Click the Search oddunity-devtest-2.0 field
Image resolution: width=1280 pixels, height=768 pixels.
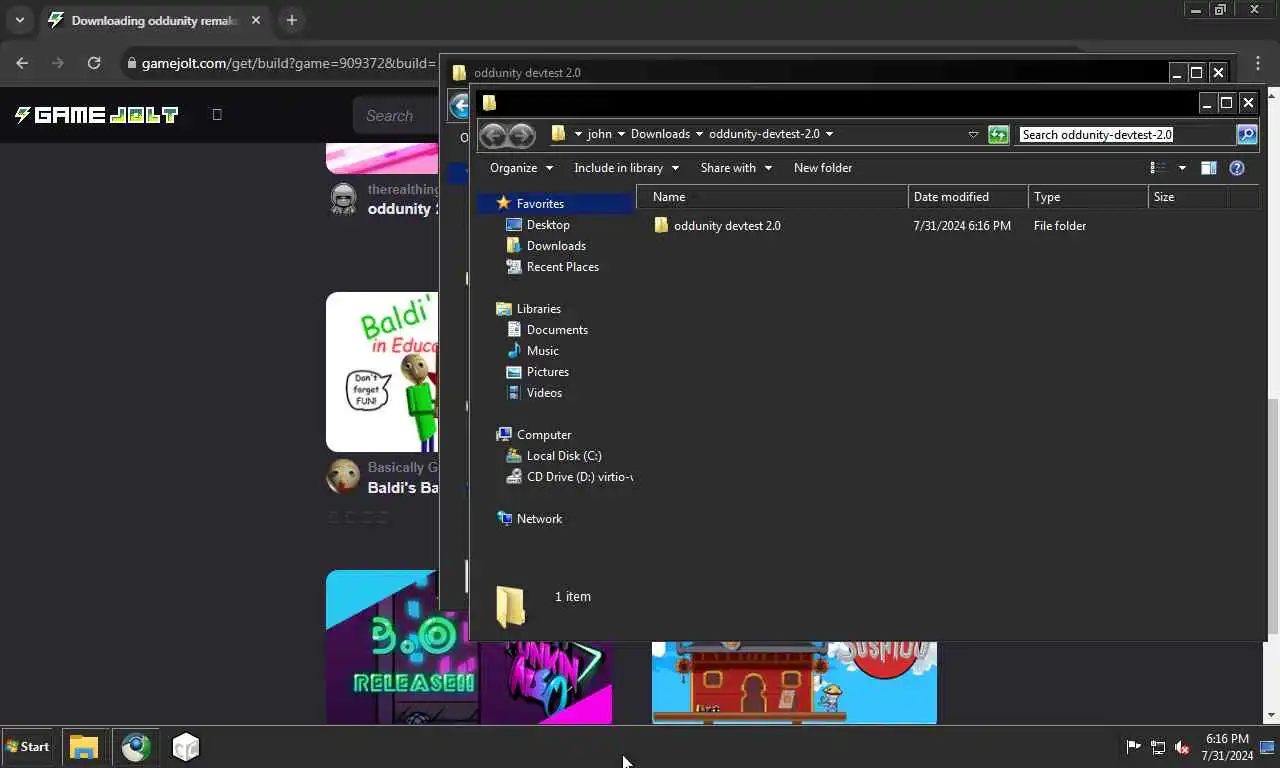1127,134
